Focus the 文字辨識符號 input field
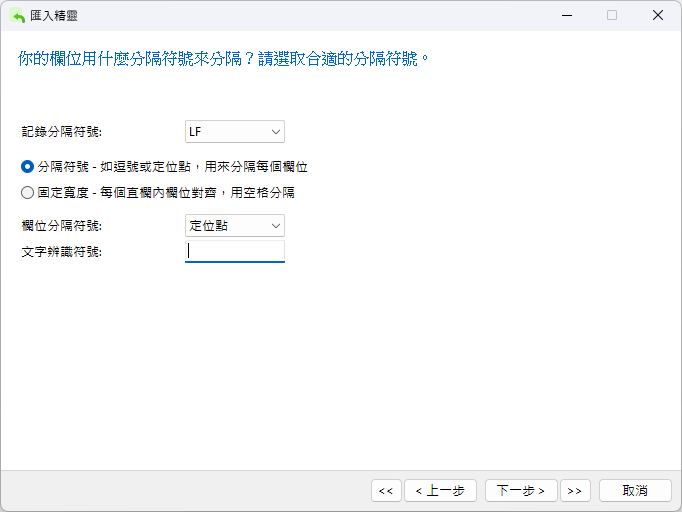Screen dimensions: 682x512 pyautogui.click(x=235, y=251)
